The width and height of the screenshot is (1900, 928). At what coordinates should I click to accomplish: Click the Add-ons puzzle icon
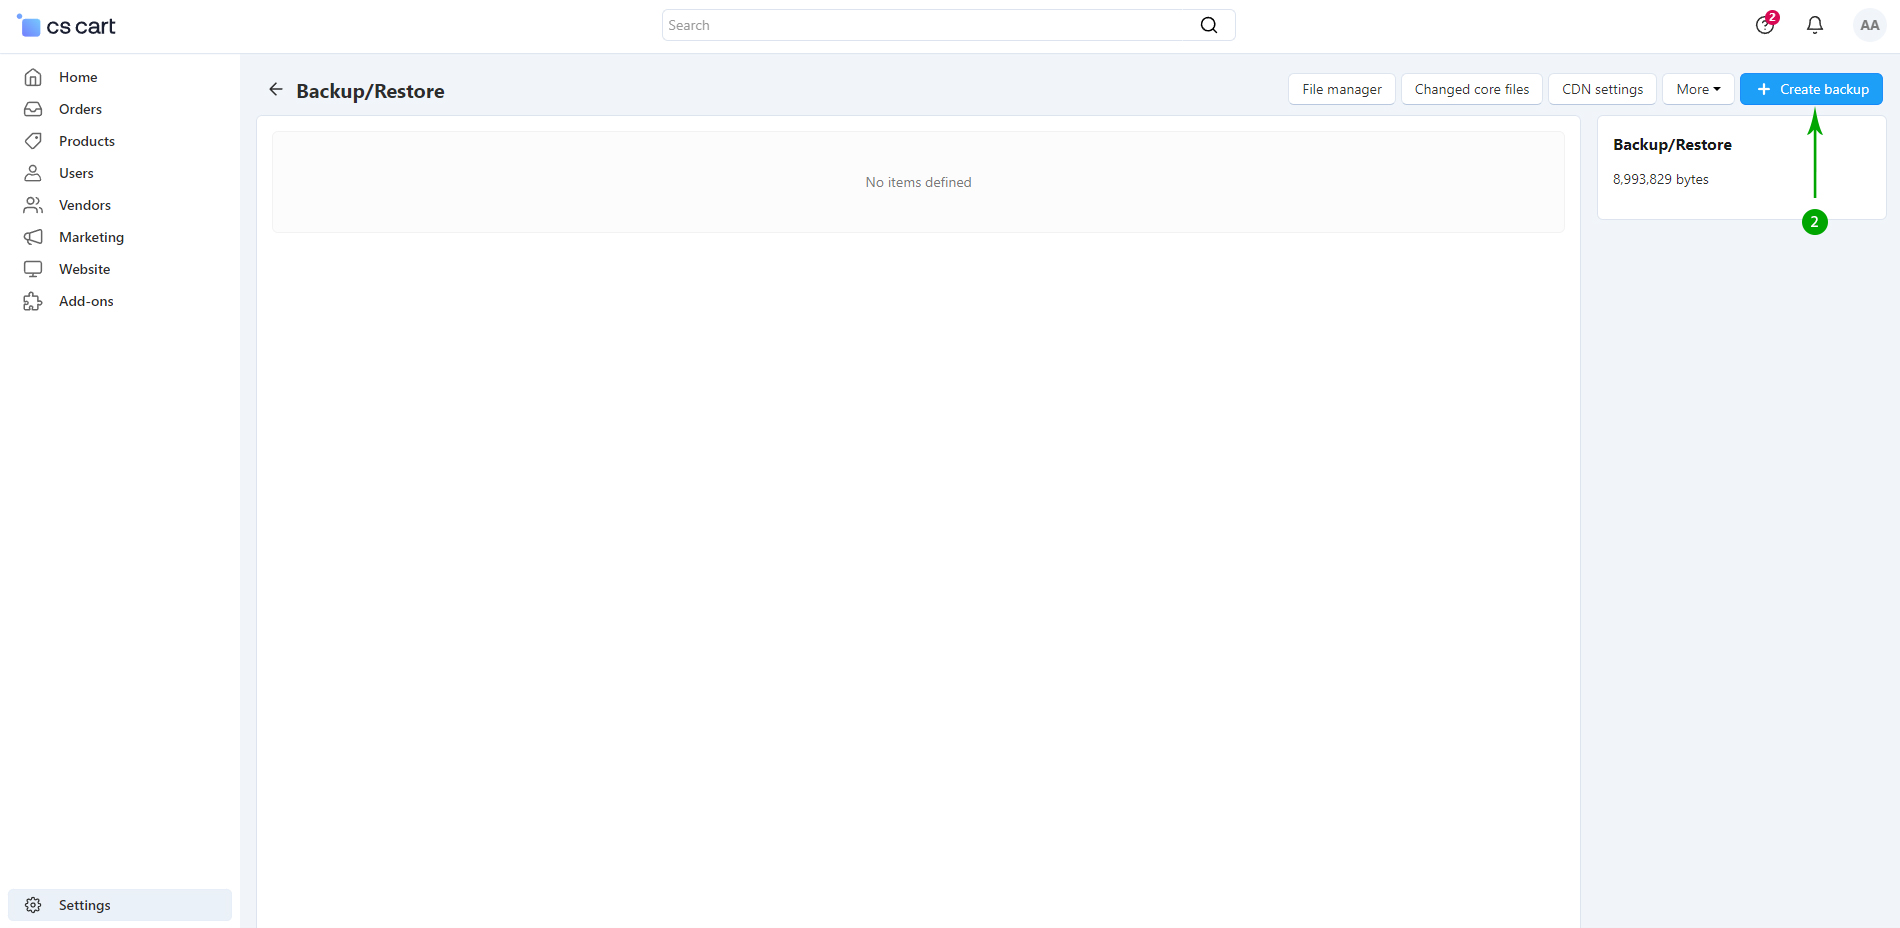33,301
